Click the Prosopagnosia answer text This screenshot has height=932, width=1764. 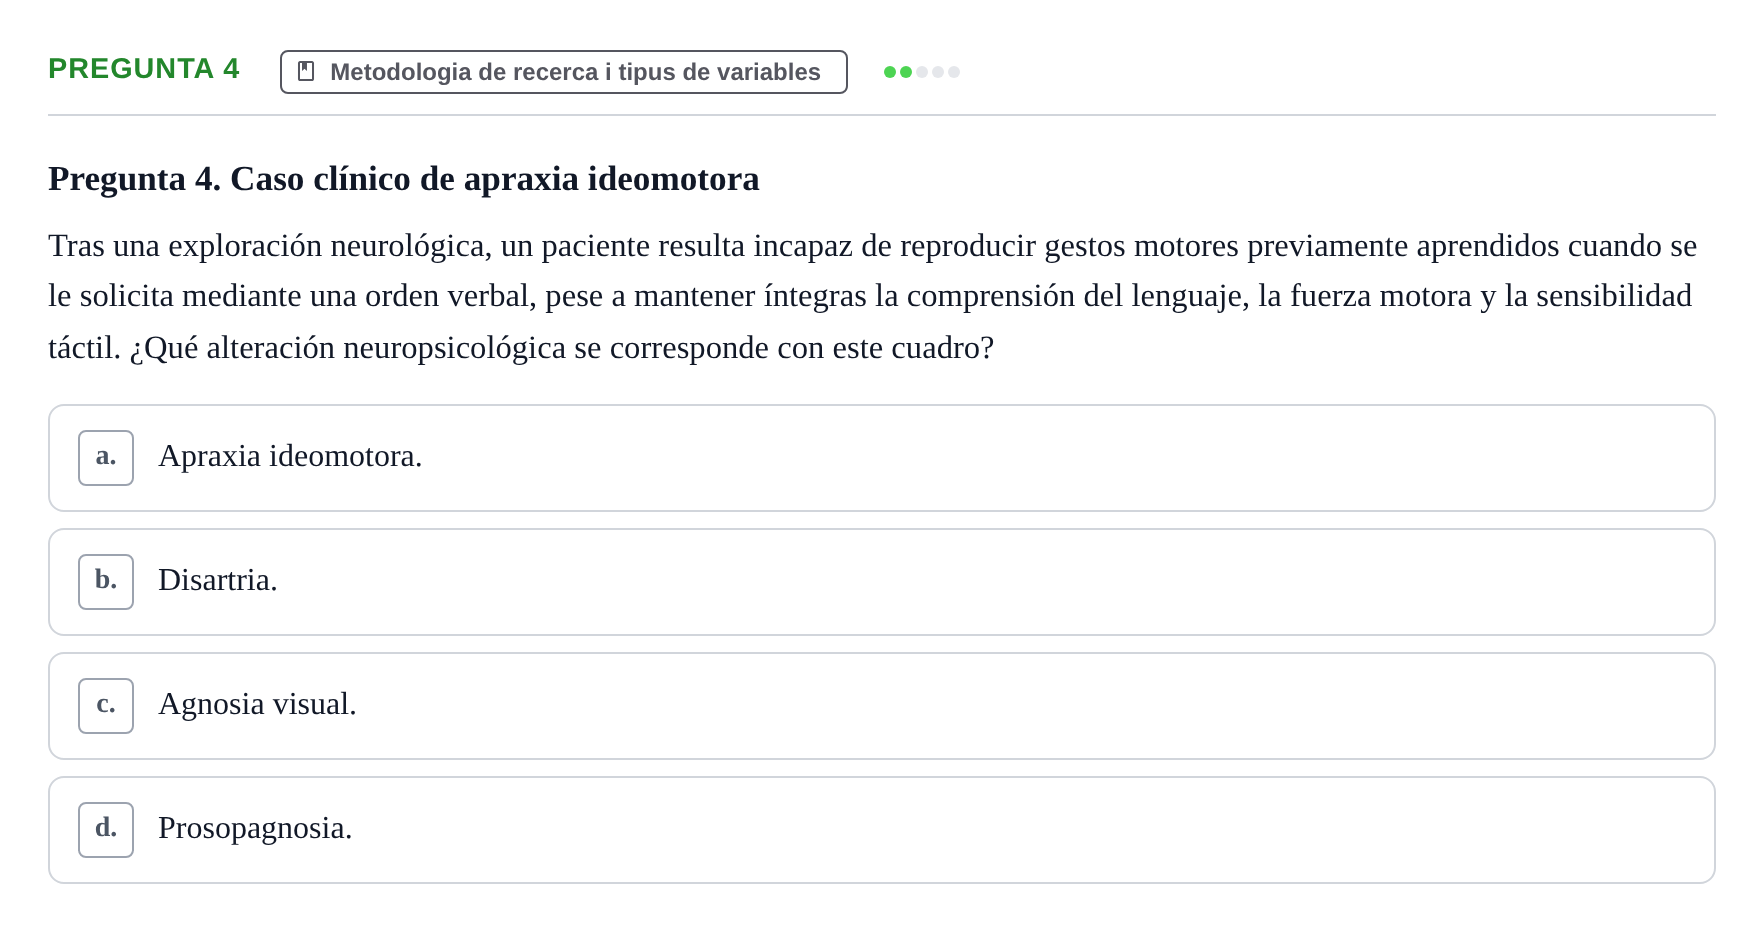pyautogui.click(x=255, y=829)
